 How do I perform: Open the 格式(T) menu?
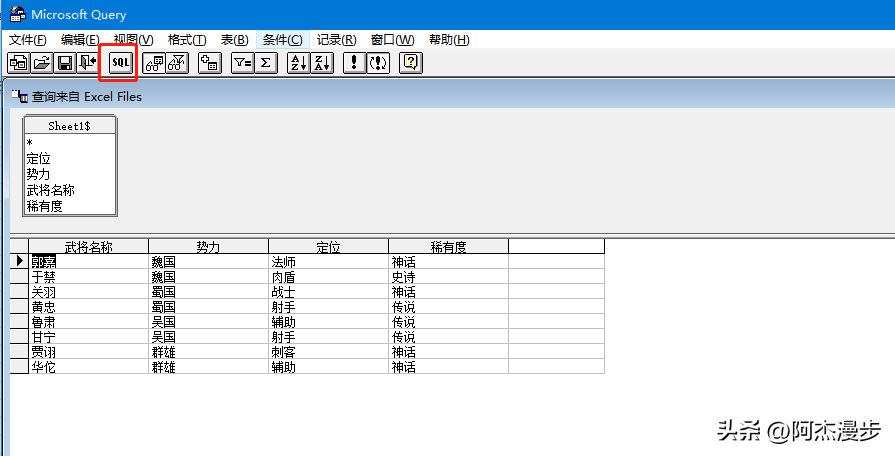[187, 40]
